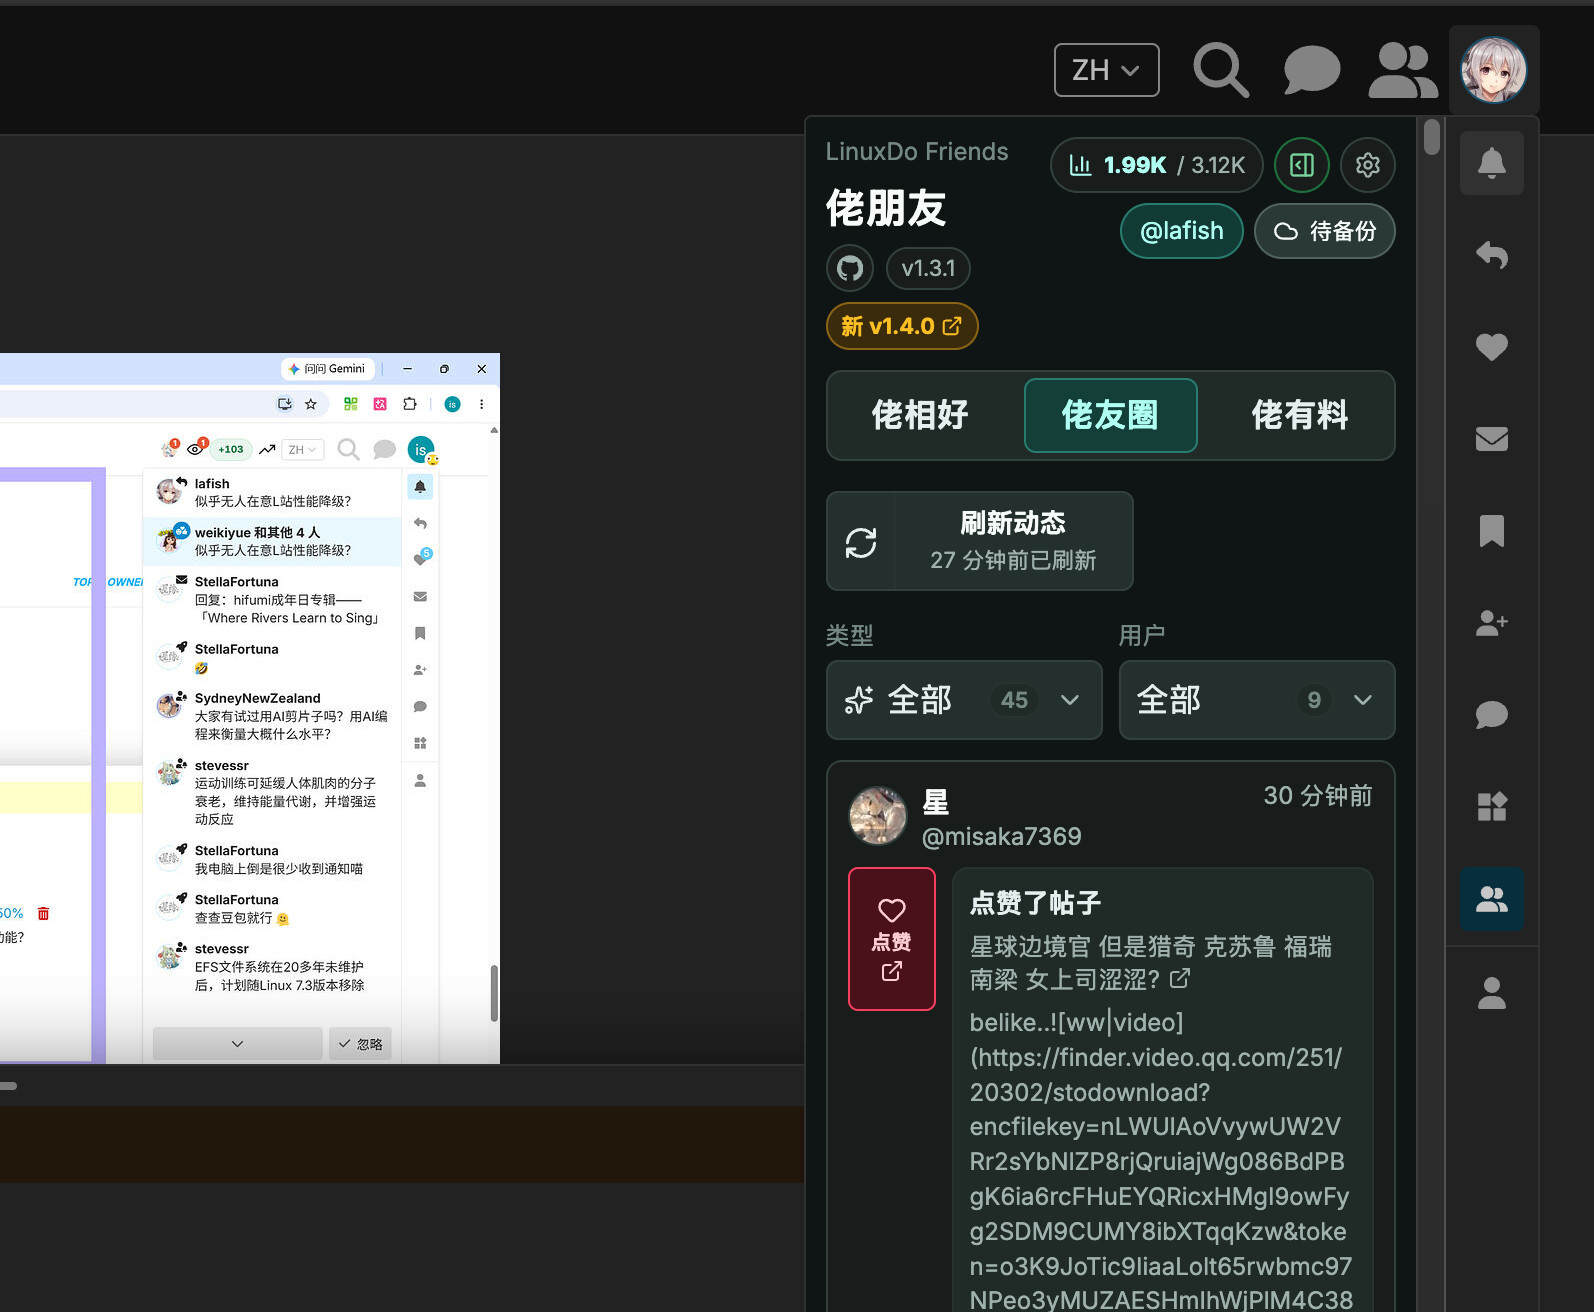Open the profile person tab in sidebar
The height and width of the screenshot is (1312, 1594).
[1491, 993]
